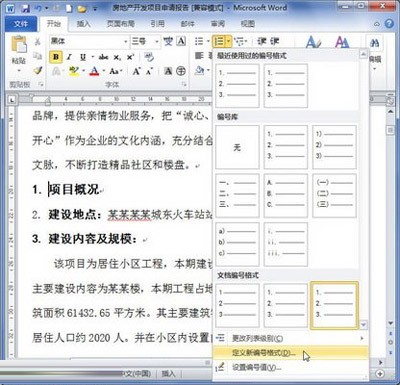Click the Format Painter brush icon
The height and width of the screenshot is (385, 400).
tap(38, 70)
